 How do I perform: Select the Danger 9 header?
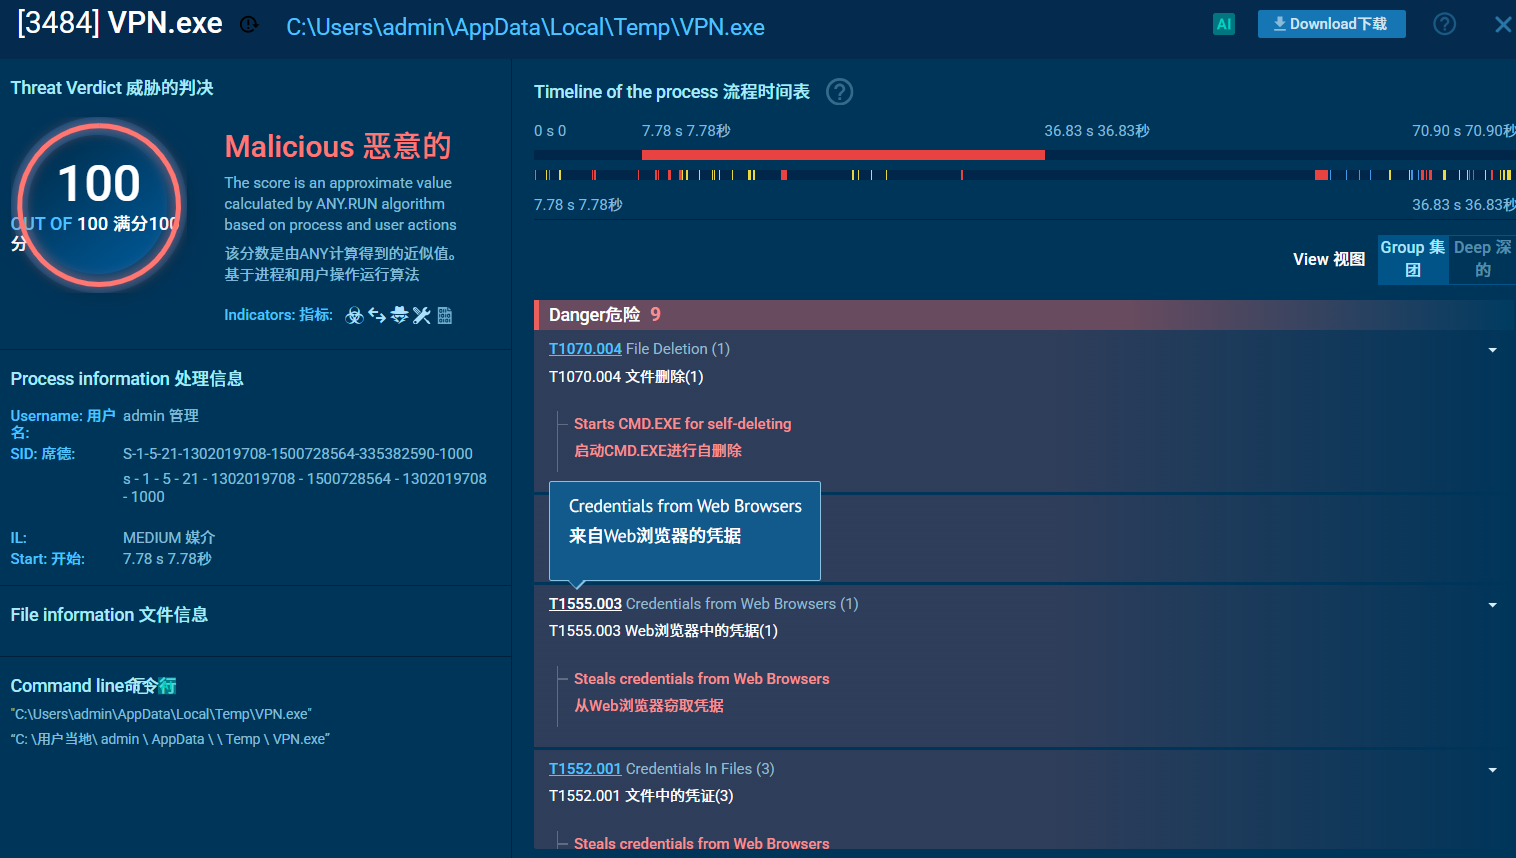pos(1025,315)
